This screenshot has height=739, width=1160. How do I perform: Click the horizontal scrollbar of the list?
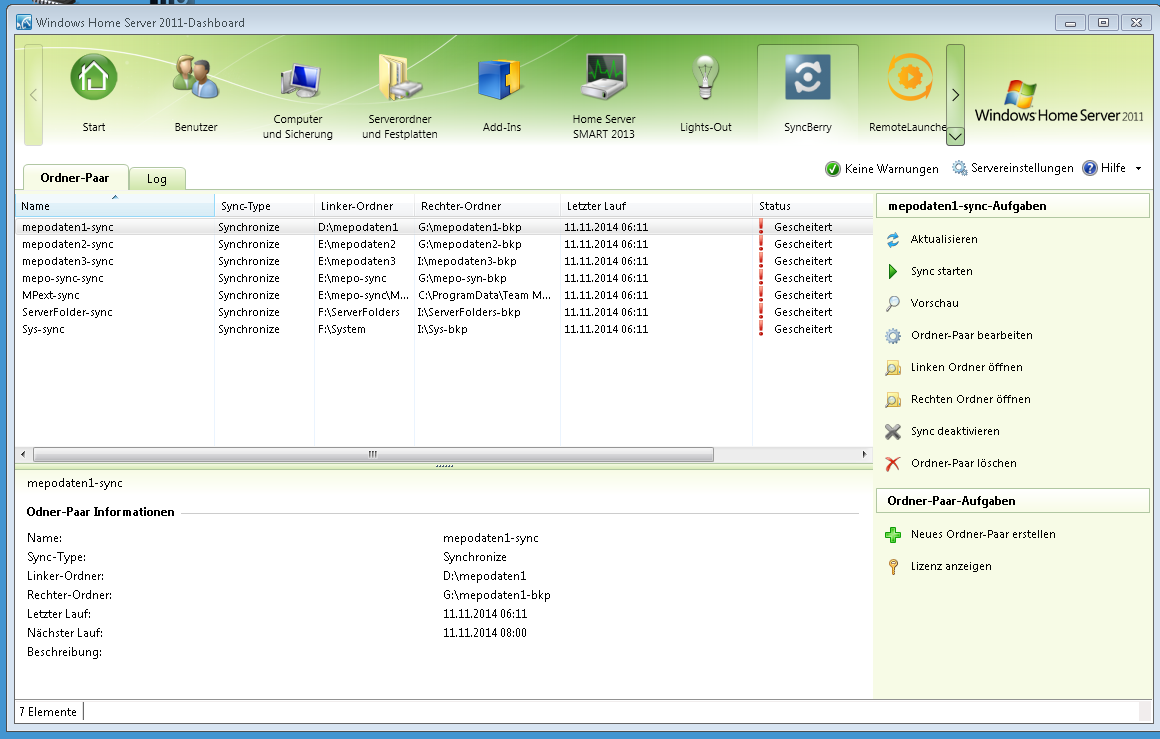point(373,454)
